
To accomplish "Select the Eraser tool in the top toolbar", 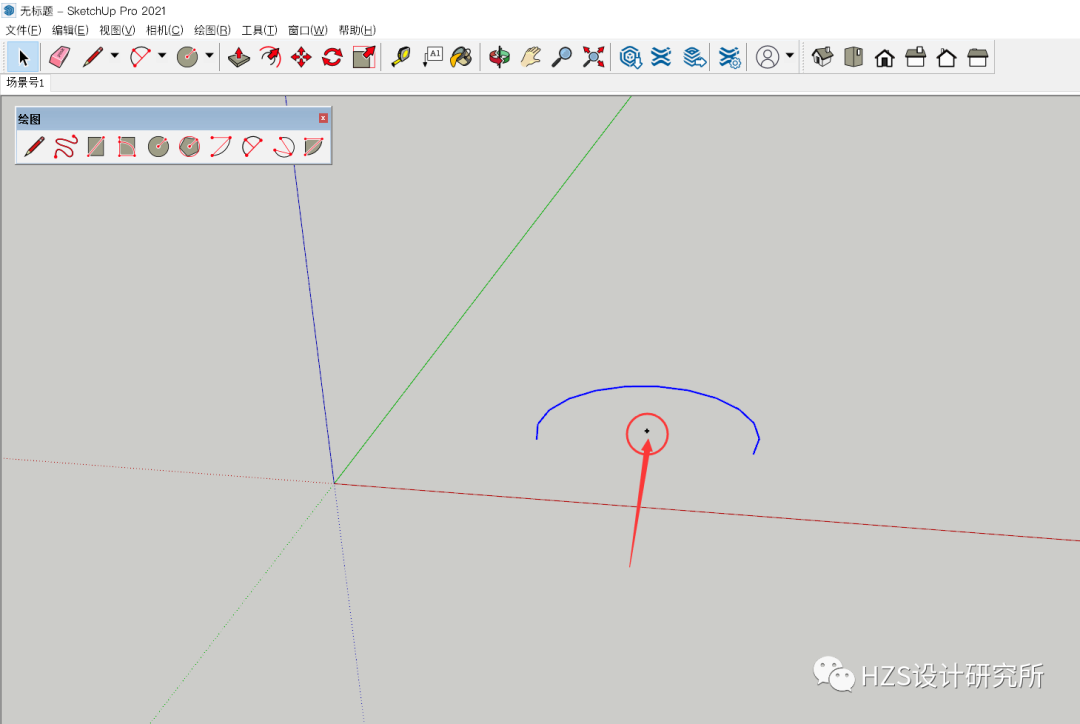I will (59, 57).
